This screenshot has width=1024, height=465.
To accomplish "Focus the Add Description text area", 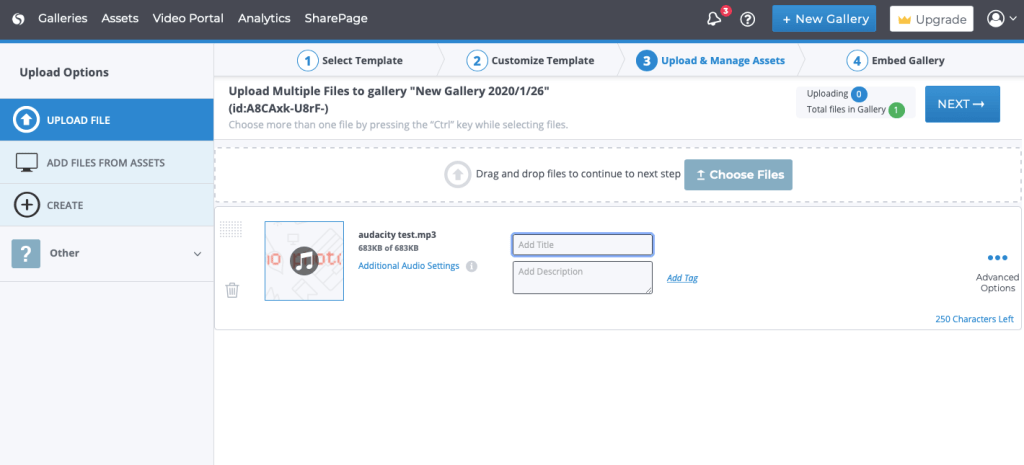I will [x=582, y=277].
